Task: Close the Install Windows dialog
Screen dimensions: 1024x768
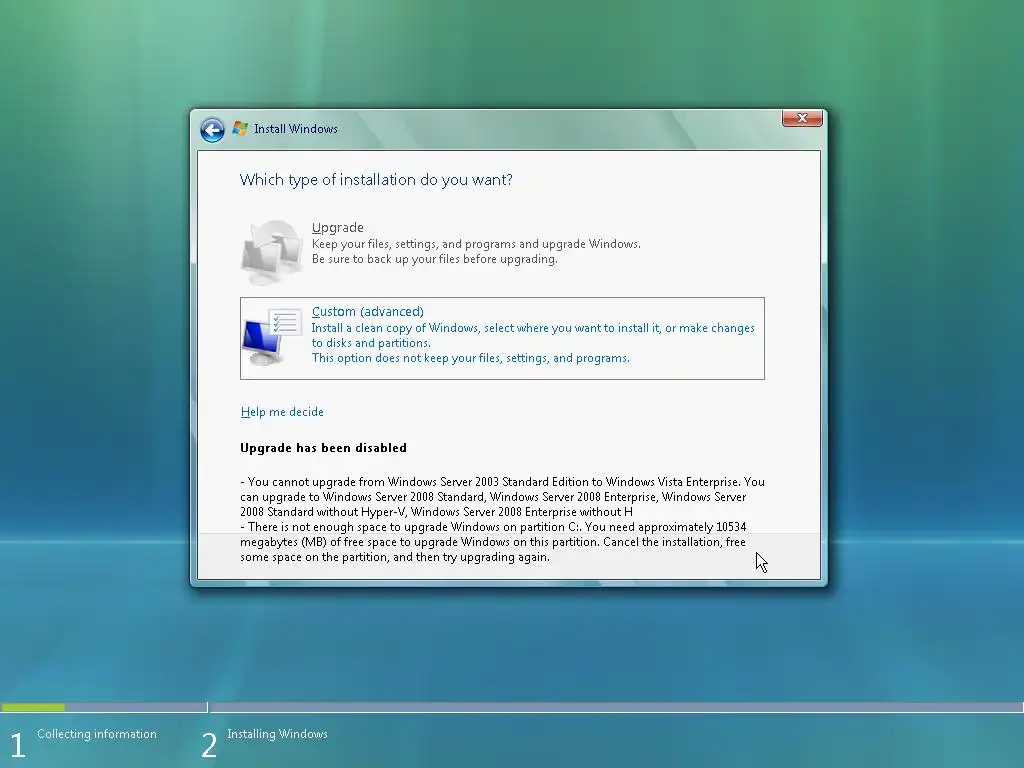Action: pos(802,118)
